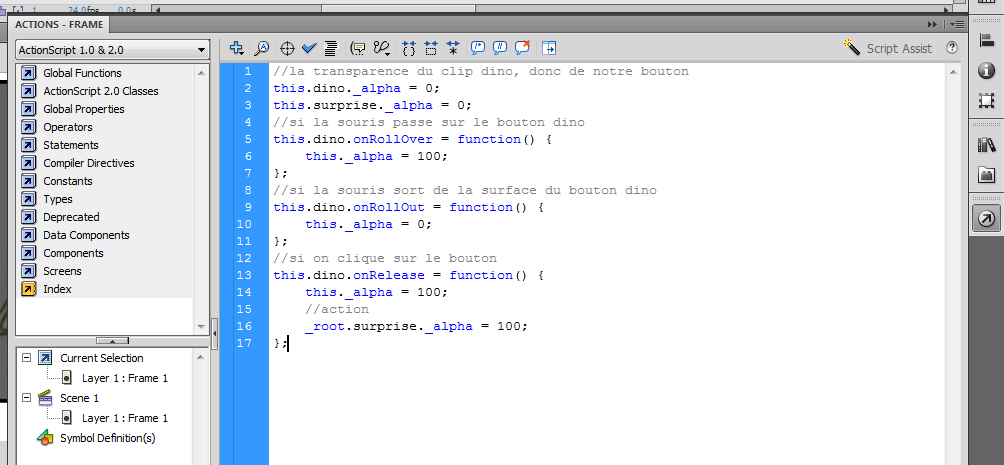Expand Operators category
Screen dimensions: 1004x465
pos(68,127)
